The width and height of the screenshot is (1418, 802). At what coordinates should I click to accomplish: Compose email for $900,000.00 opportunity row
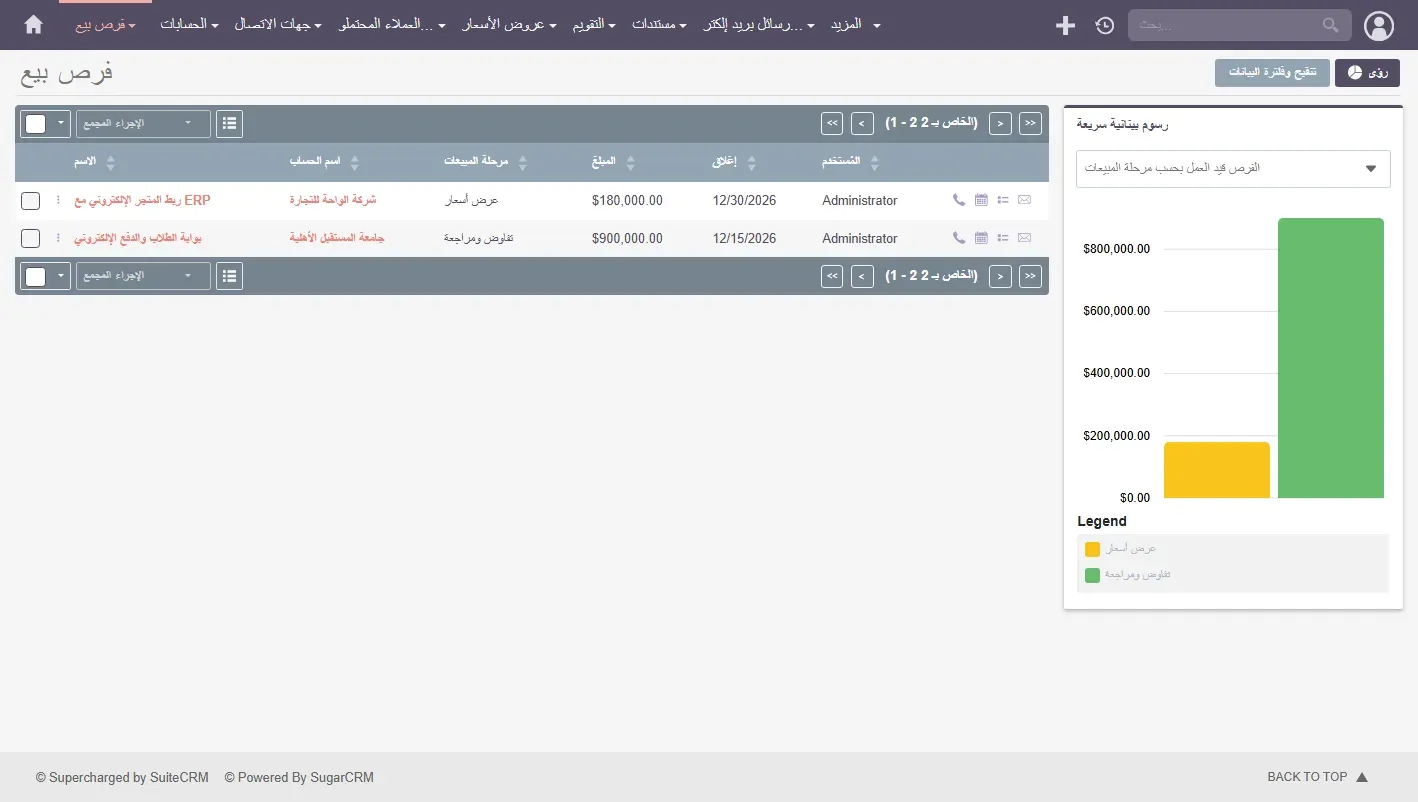coord(1024,238)
